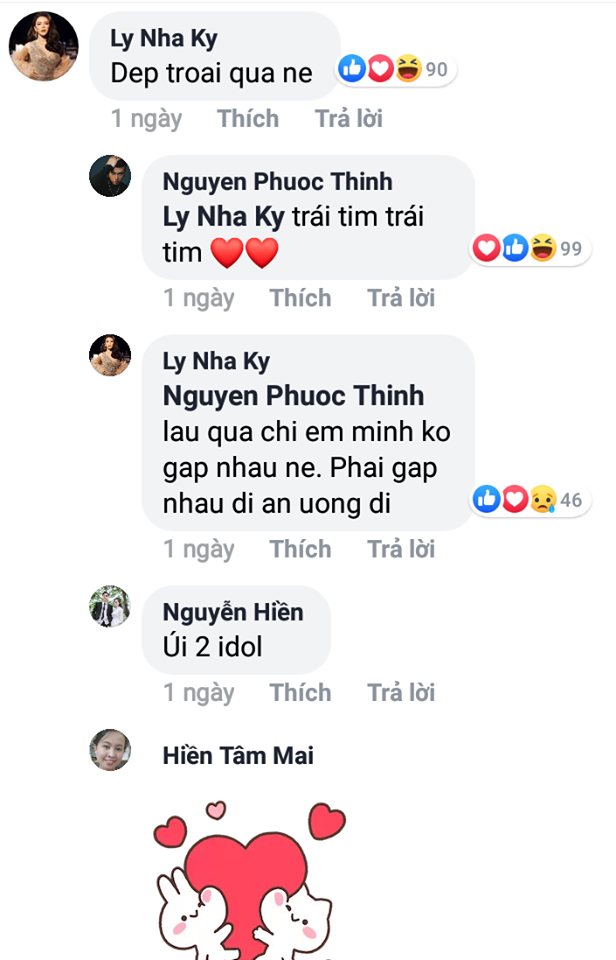Reply to the 'Dep troai qua ne' comment
The width and height of the screenshot is (616, 960).
click(x=349, y=119)
